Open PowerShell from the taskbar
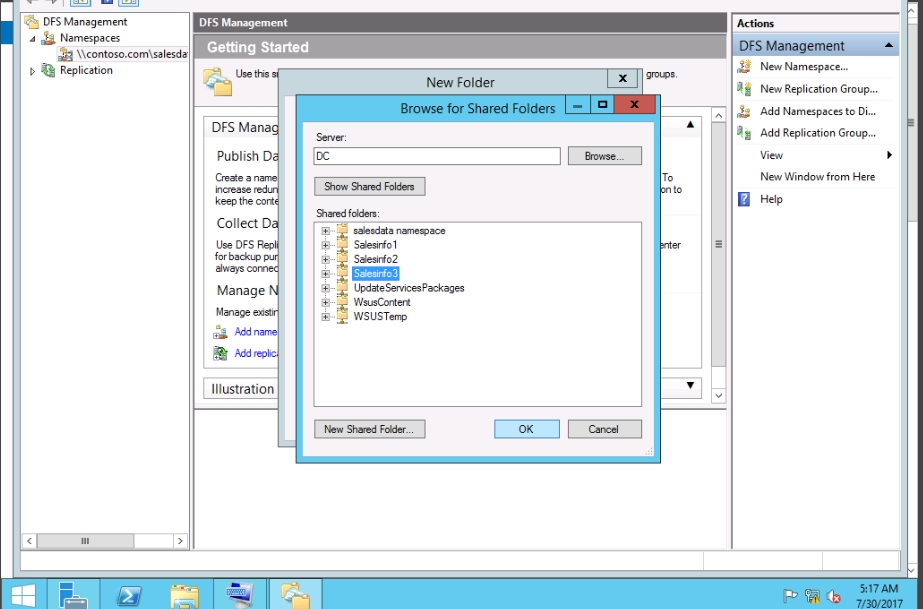Image resolution: width=923 pixels, height=609 pixels. pyautogui.click(x=129, y=594)
